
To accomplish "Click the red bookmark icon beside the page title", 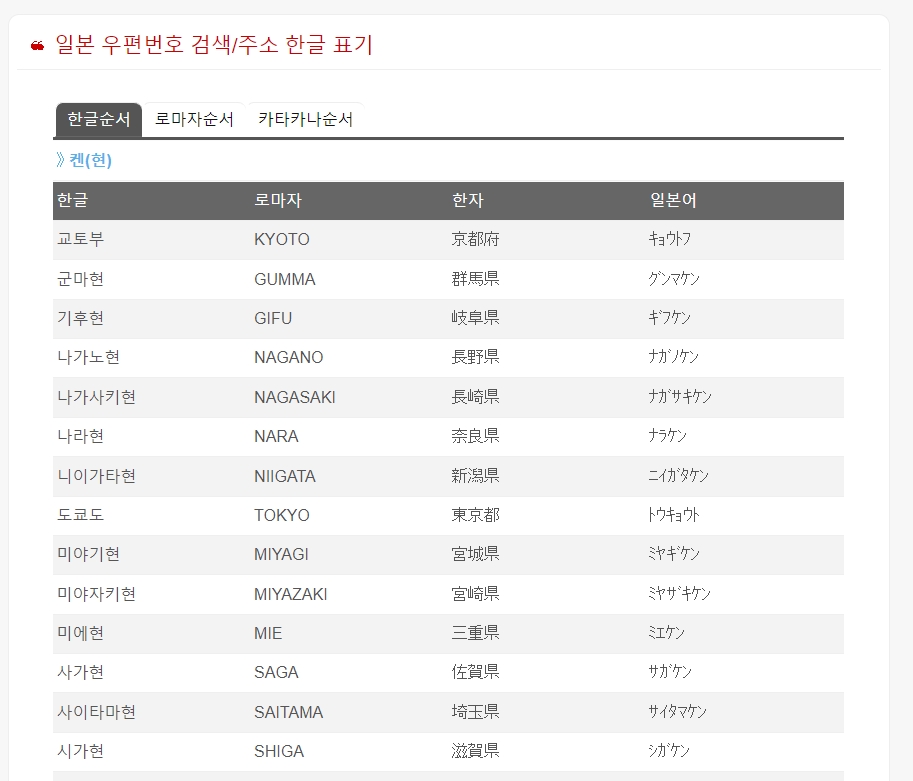I will point(33,44).
